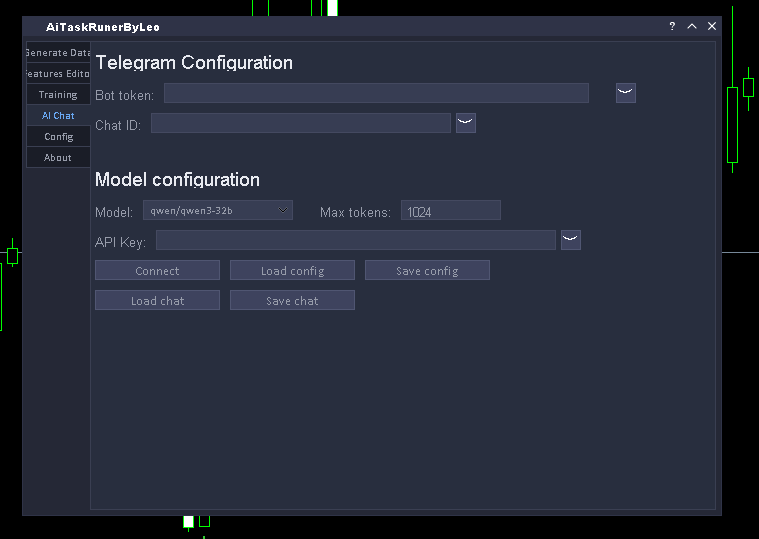
Task: Open the Model dropdown showing qwen/qwen3-32b
Action: tap(218, 210)
